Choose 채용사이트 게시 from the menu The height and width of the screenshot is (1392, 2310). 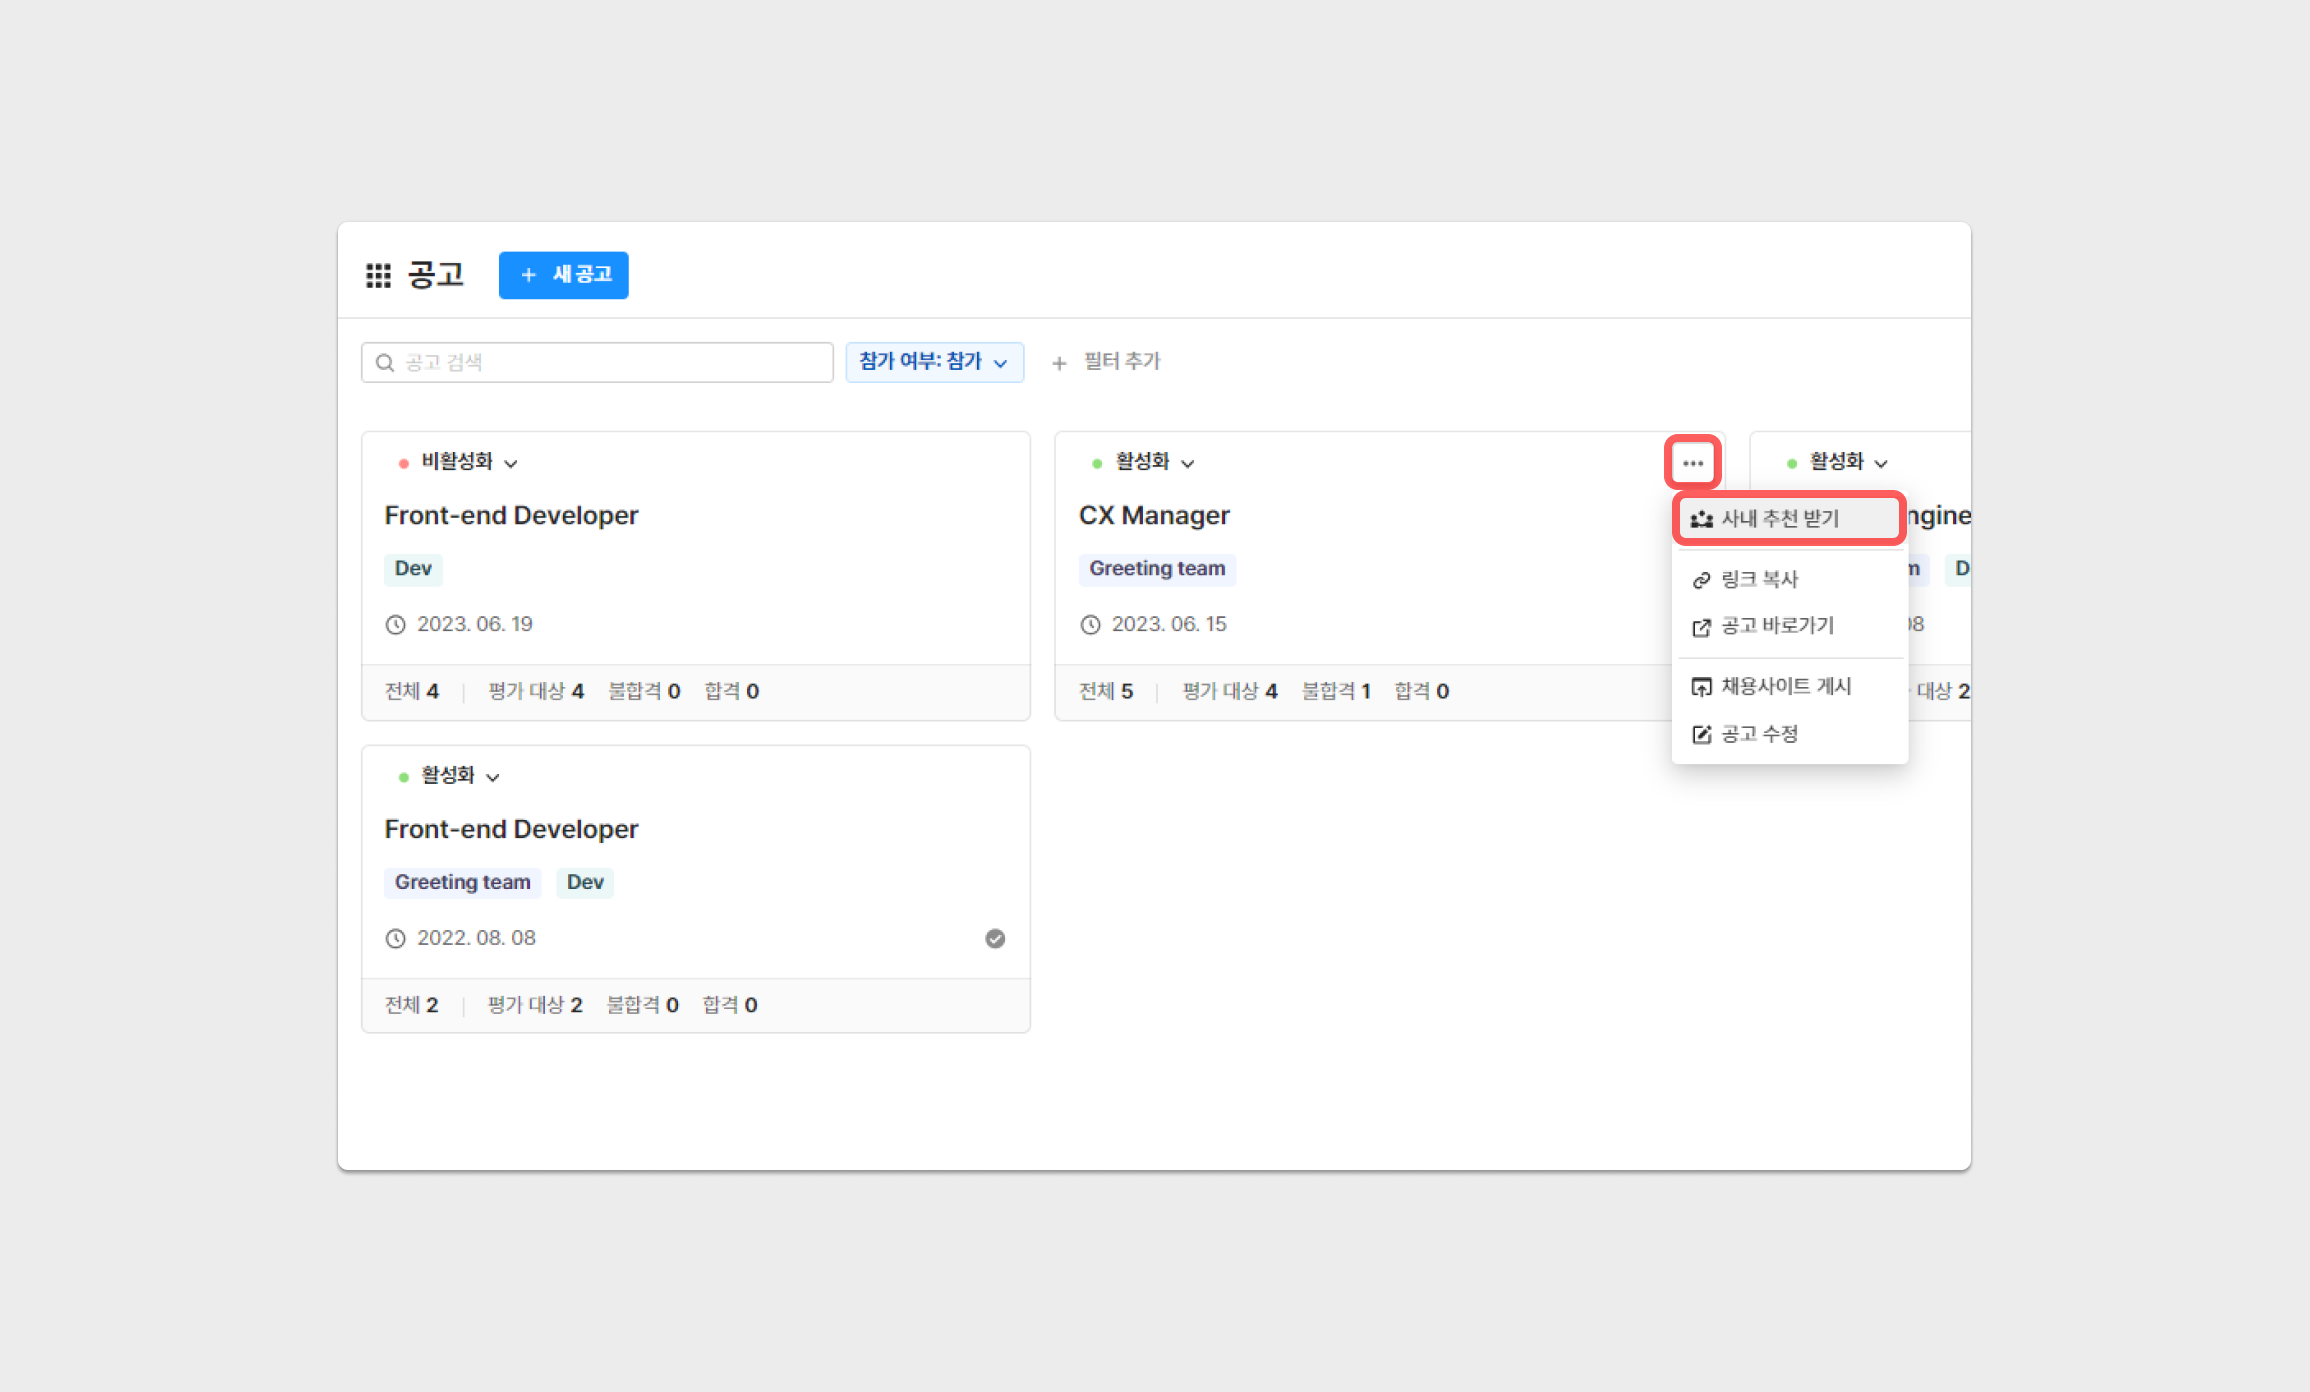click(1785, 686)
